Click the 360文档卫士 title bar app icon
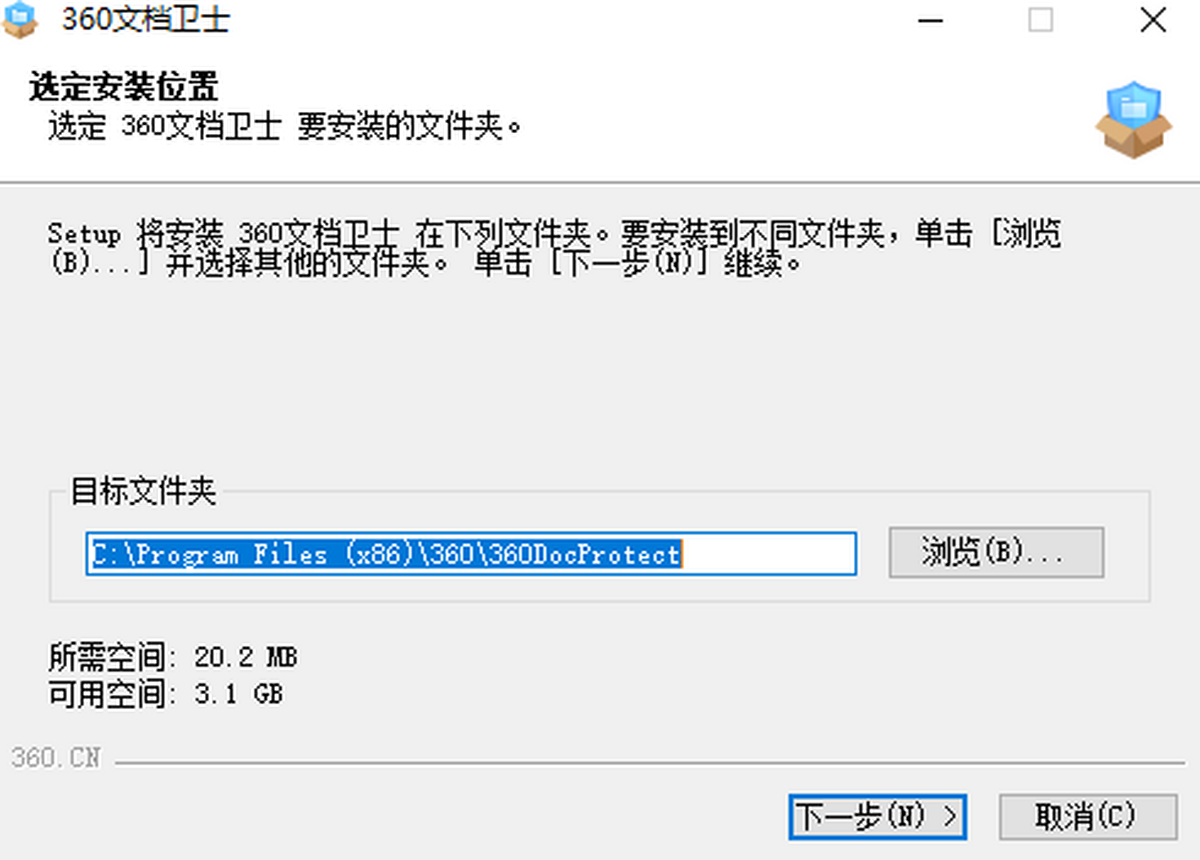The image size is (1200, 860). pos(21,20)
